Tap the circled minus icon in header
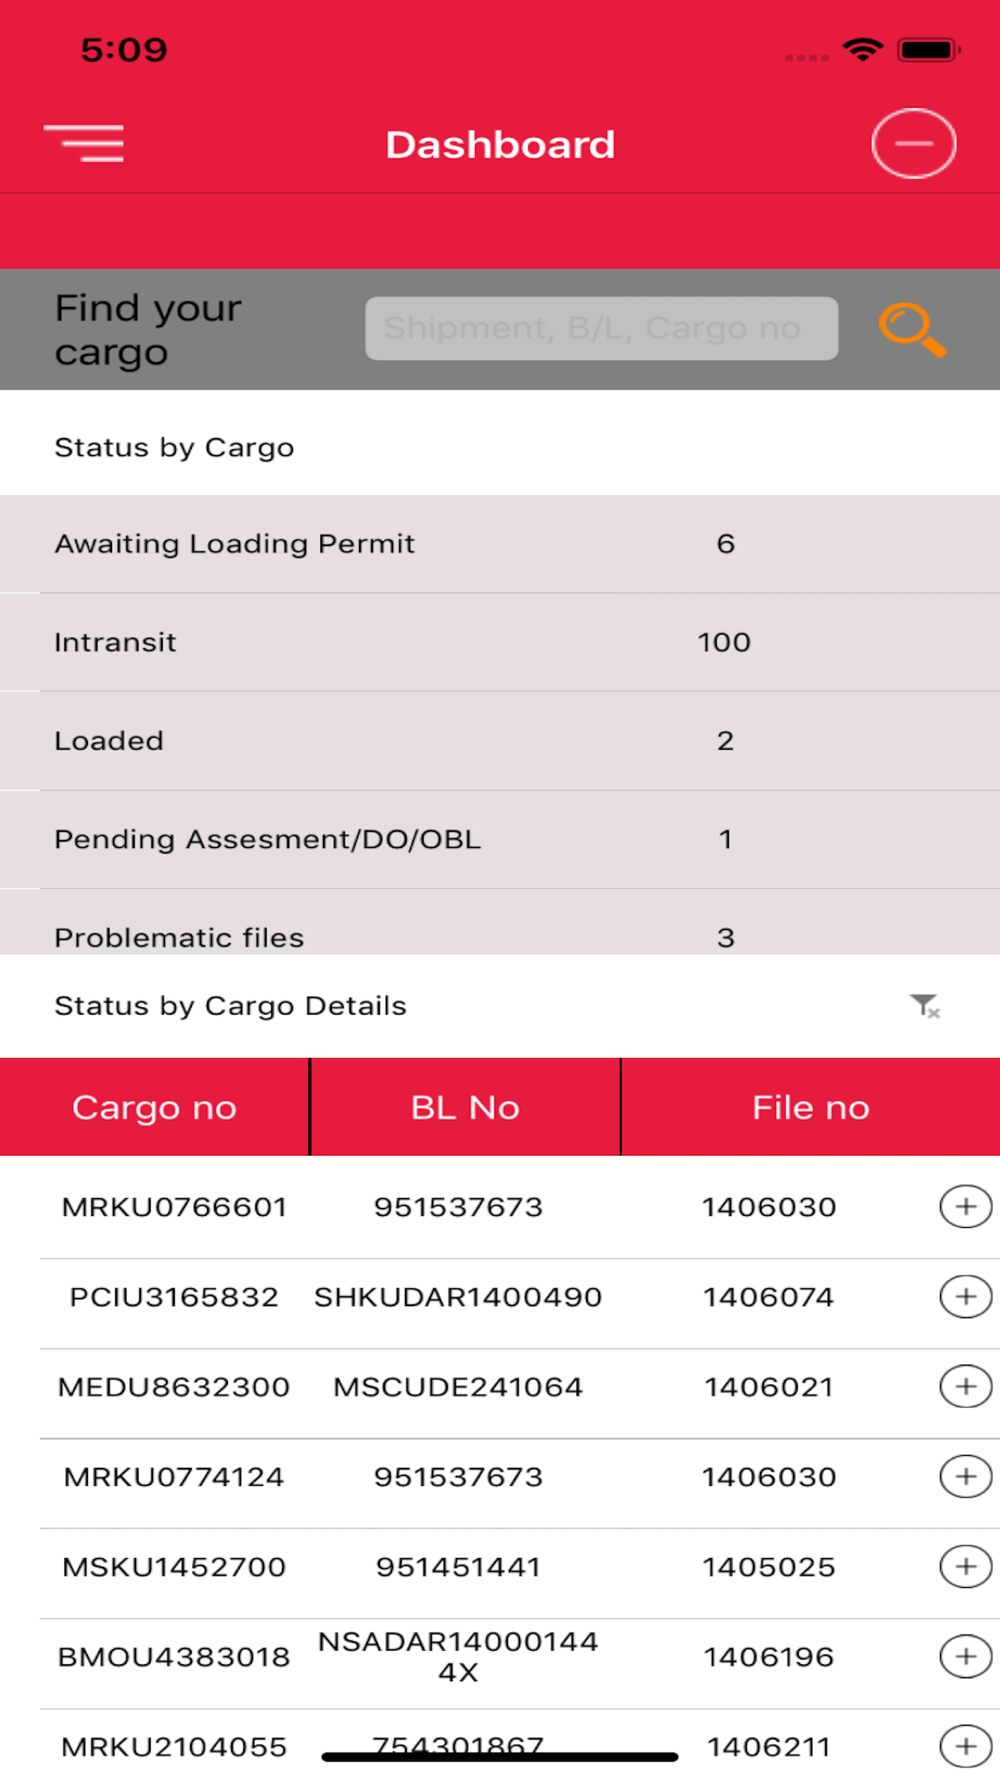Viewport: 1000px width, 1778px height. click(913, 144)
